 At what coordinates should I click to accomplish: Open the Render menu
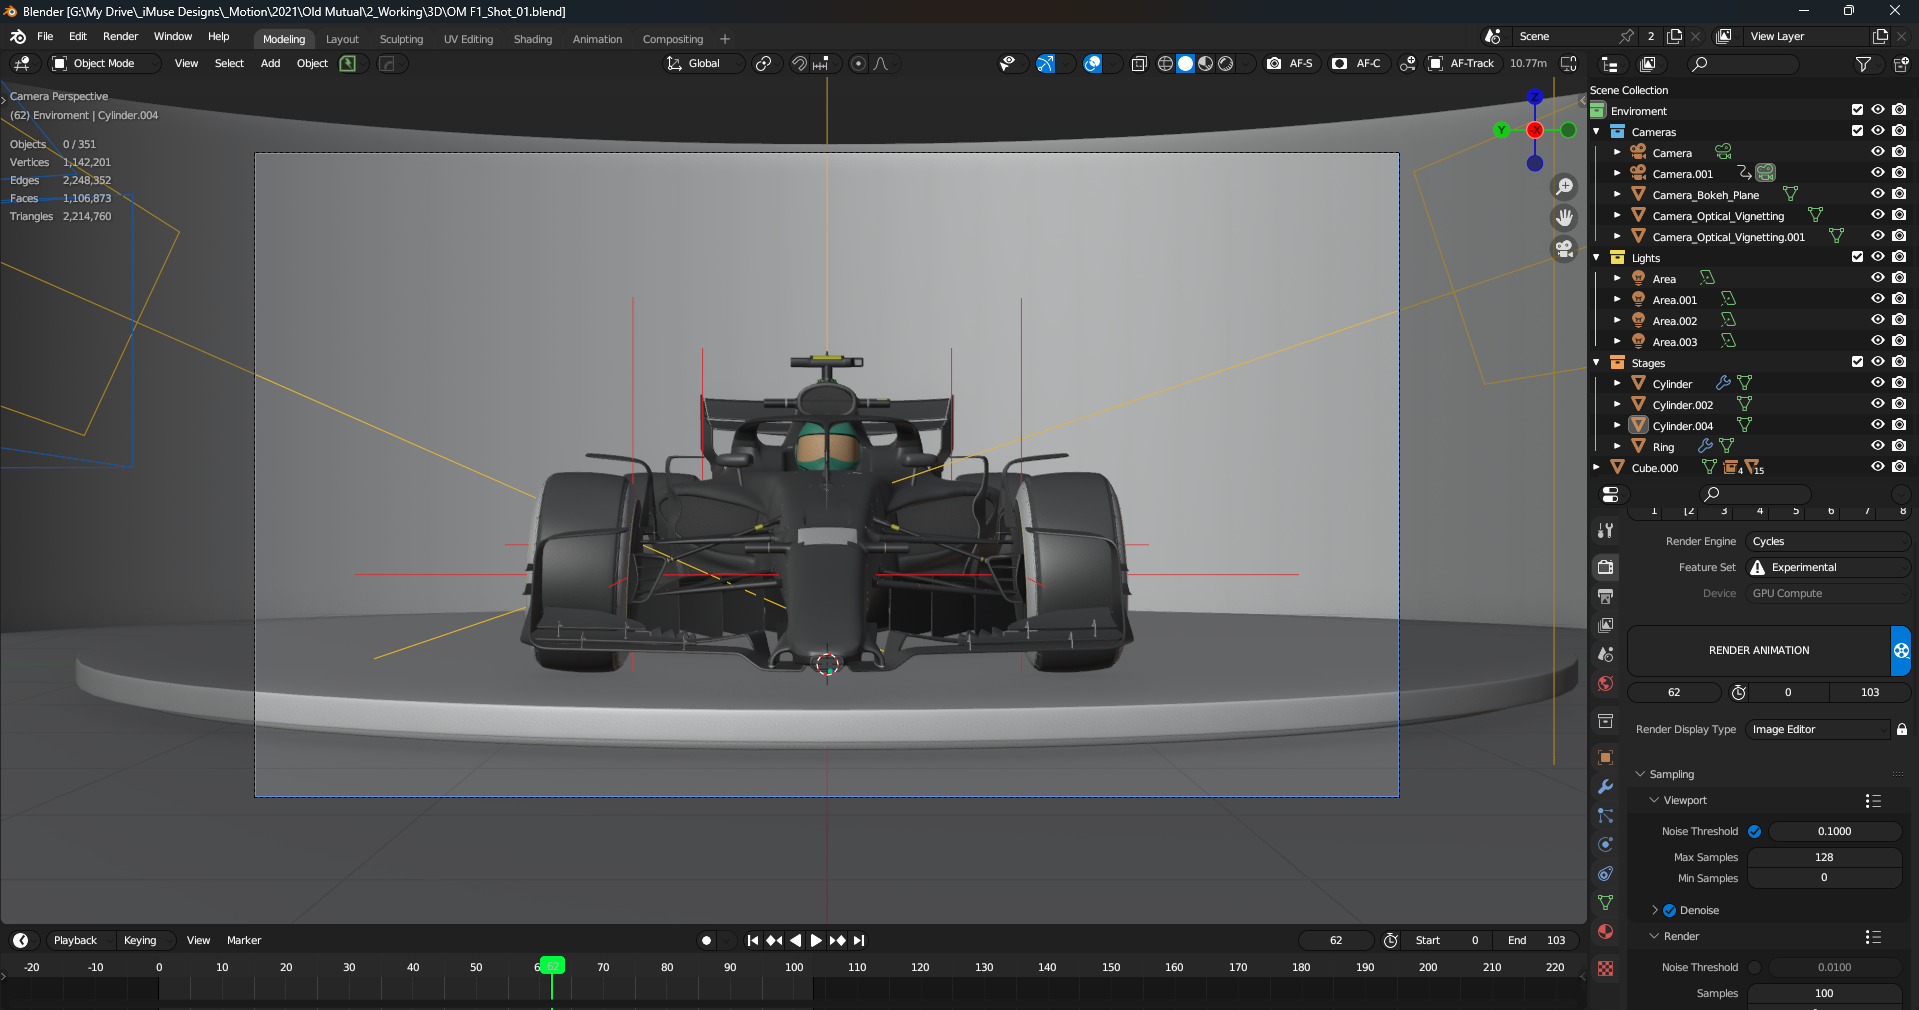point(120,37)
